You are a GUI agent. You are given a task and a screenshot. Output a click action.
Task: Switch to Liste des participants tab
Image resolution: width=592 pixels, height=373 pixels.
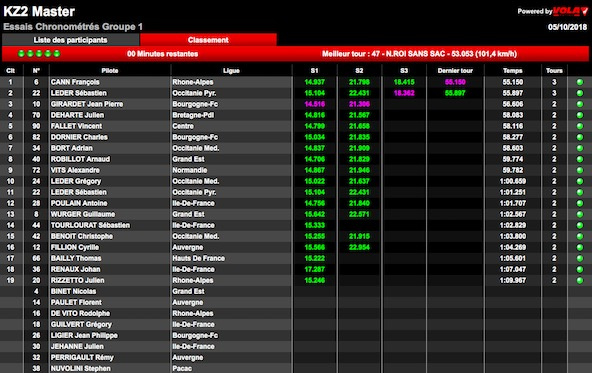(x=71, y=40)
